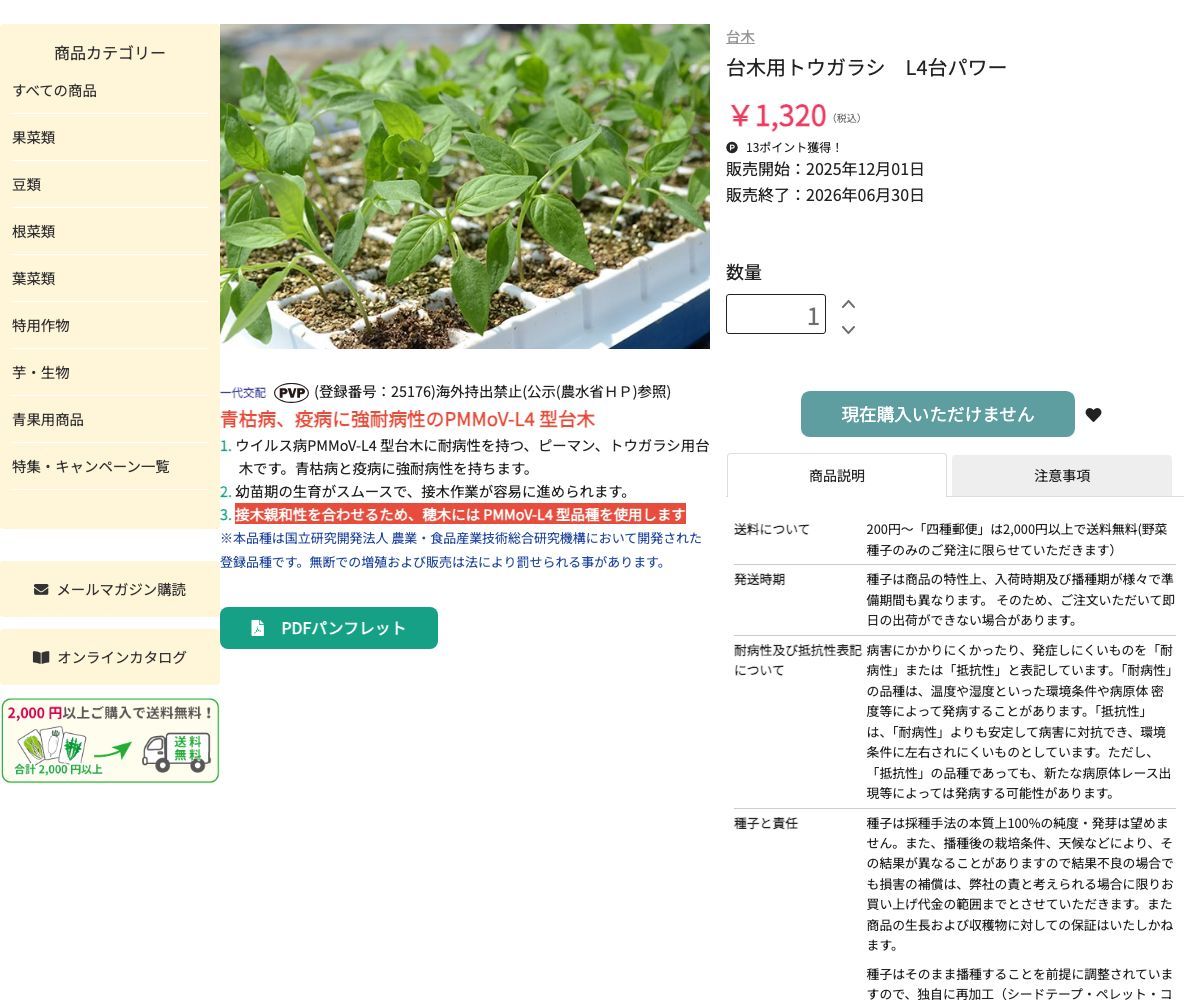Click the 2,000円以上ご購入で送料無料 banner
This screenshot has width=1200, height=1000.
click(x=110, y=740)
